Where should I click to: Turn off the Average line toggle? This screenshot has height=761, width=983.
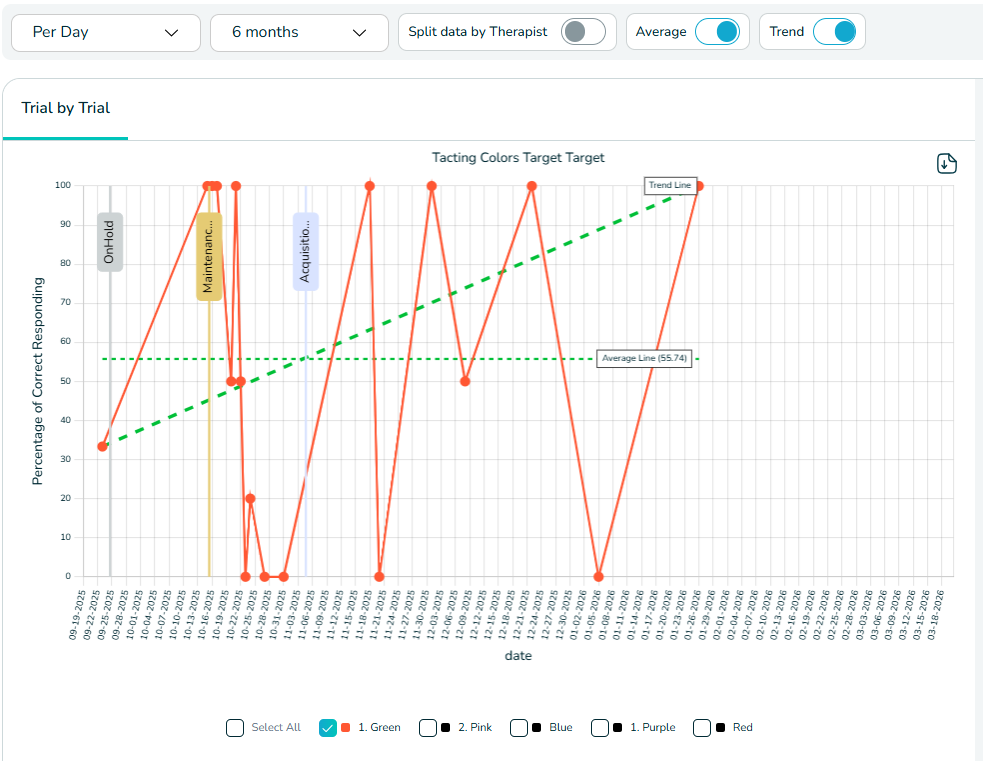pyautogui.click(x=718, y=32)
